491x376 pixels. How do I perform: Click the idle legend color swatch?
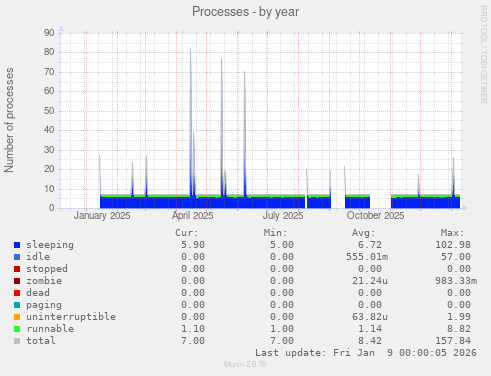[x=17, y=257]
